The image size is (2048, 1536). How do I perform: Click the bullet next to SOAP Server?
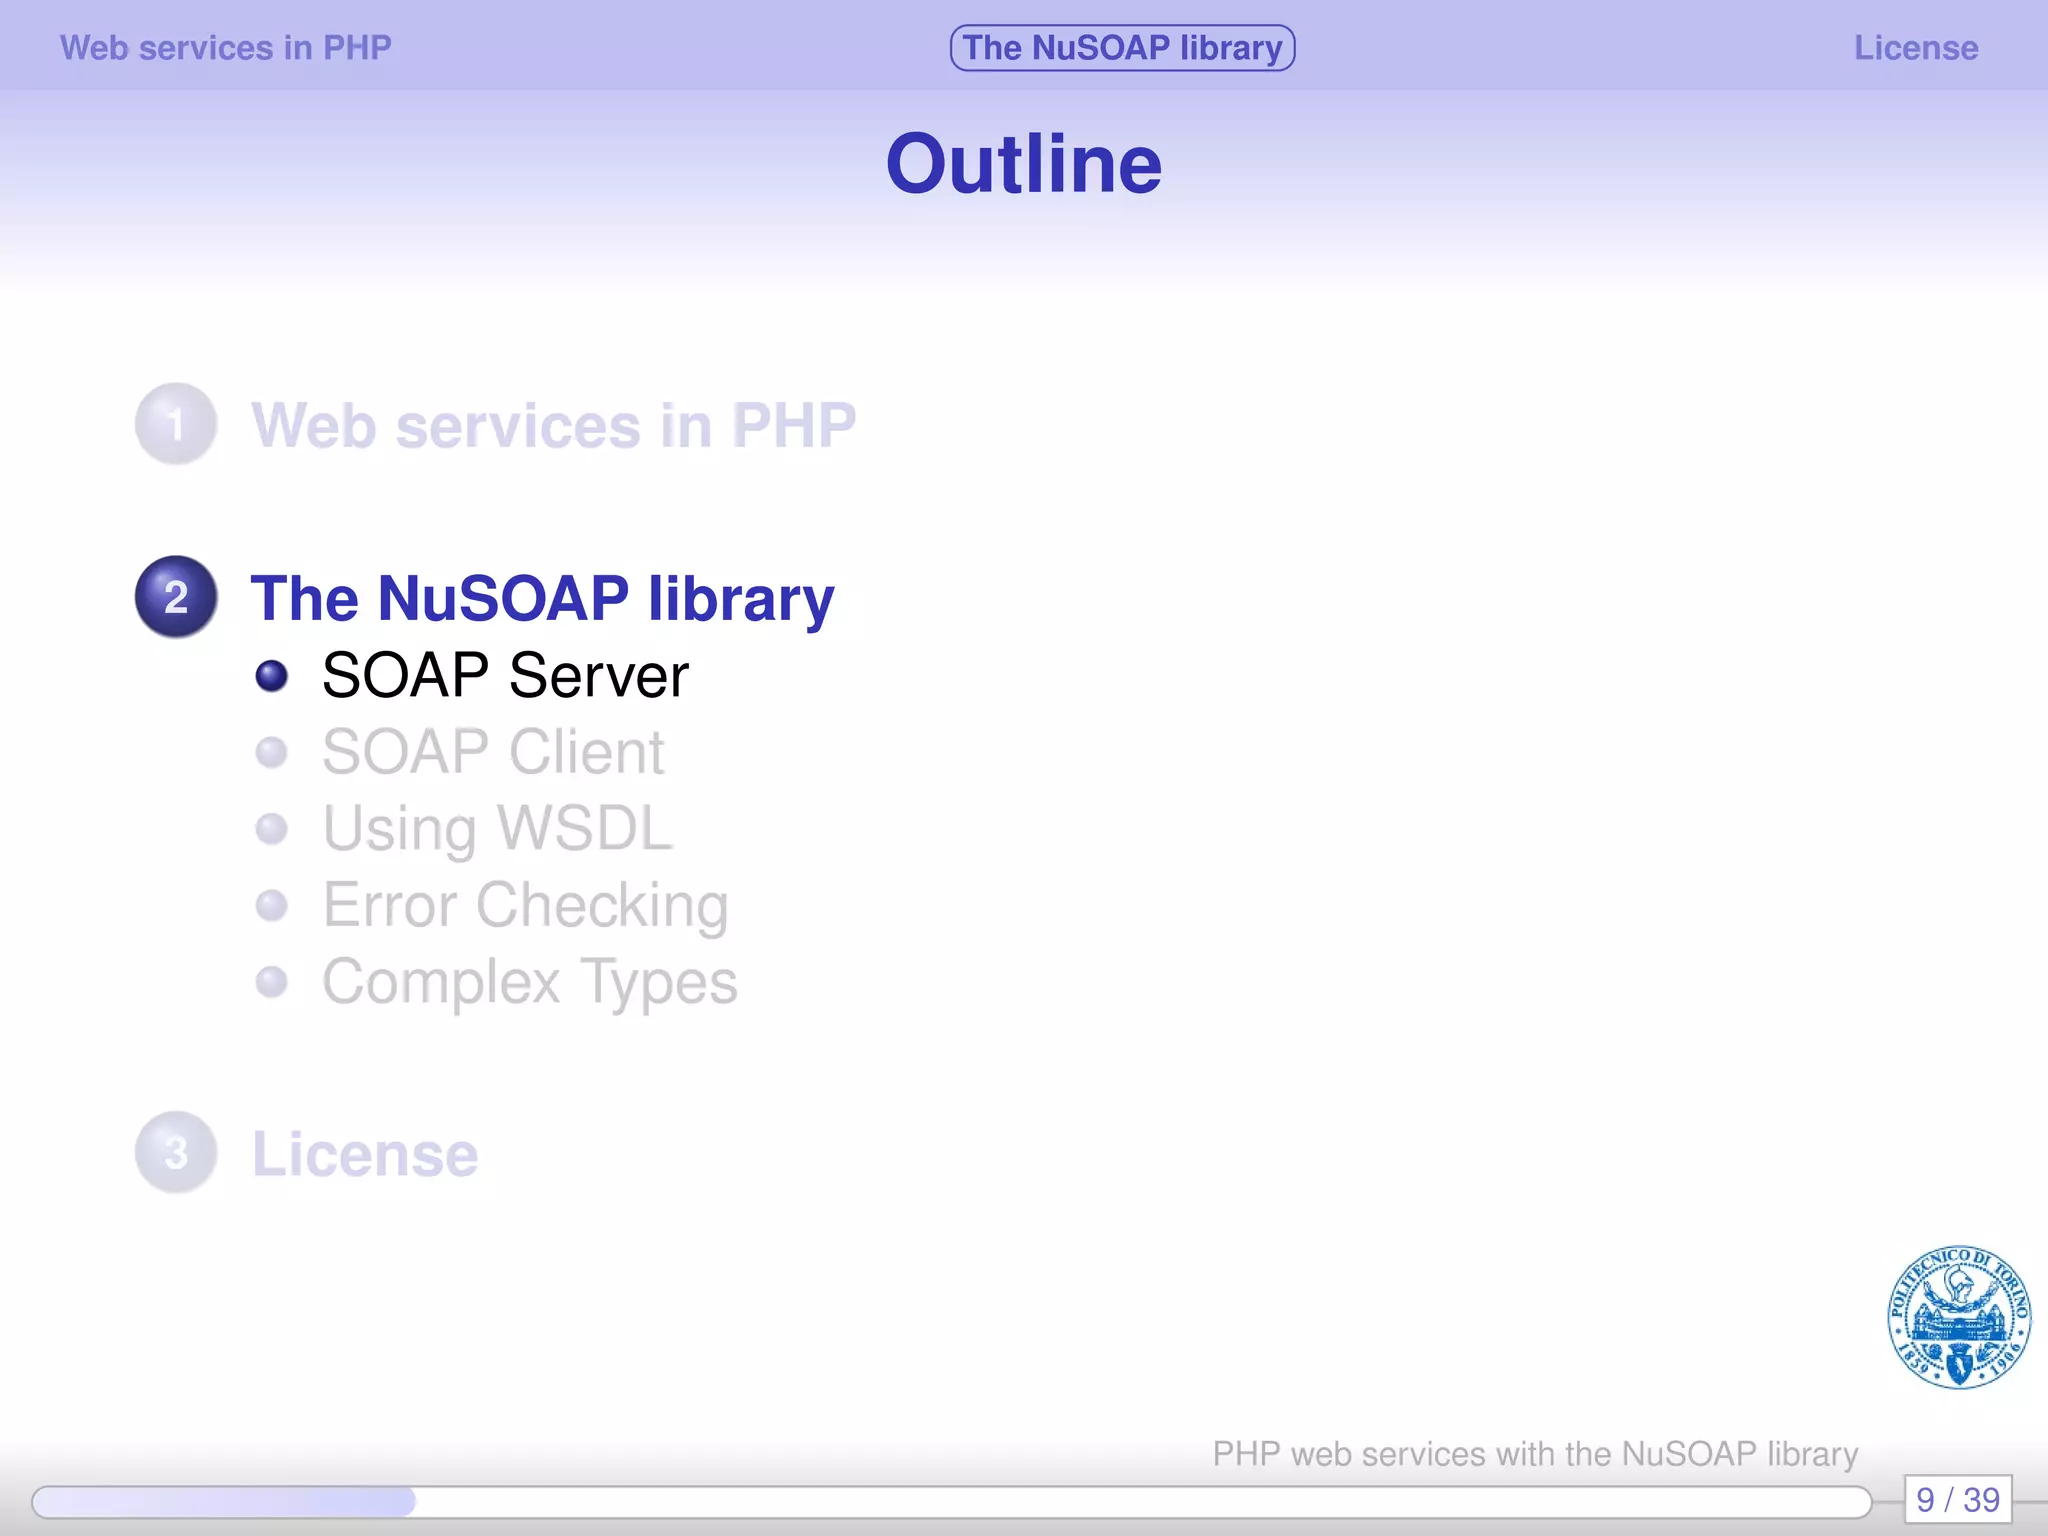point(271,676)
